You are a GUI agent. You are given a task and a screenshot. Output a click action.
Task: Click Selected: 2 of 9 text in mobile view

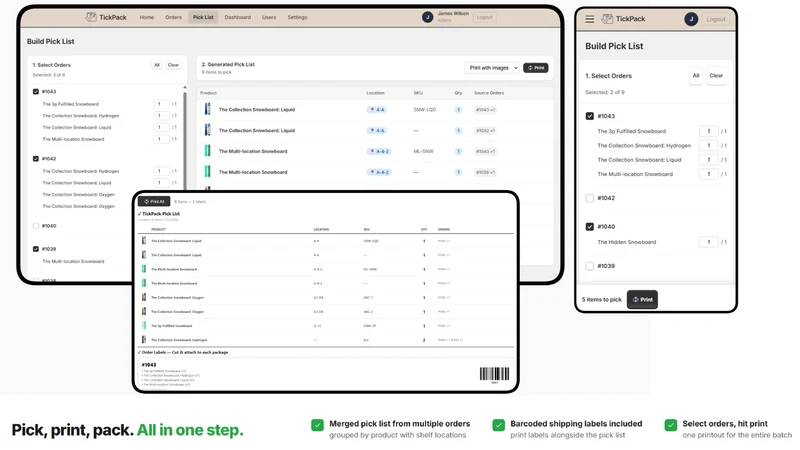click(x=605, y=92)
